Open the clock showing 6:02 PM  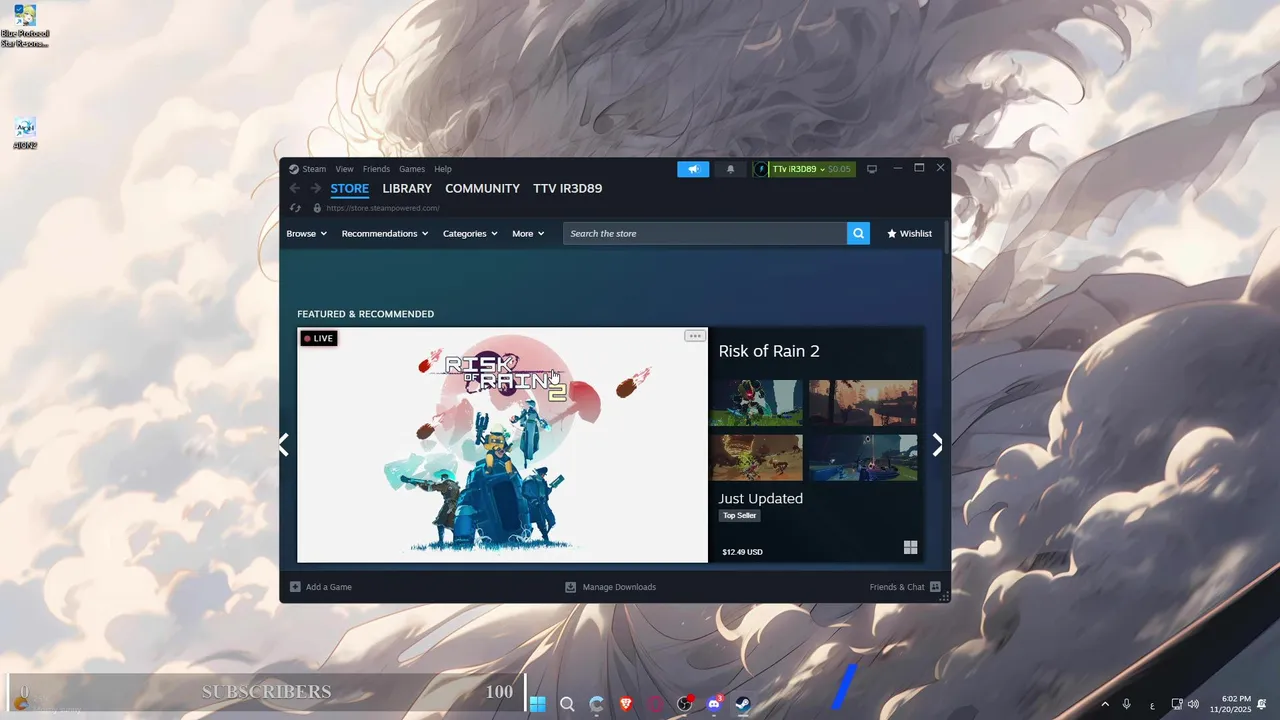coord(1230,704)
